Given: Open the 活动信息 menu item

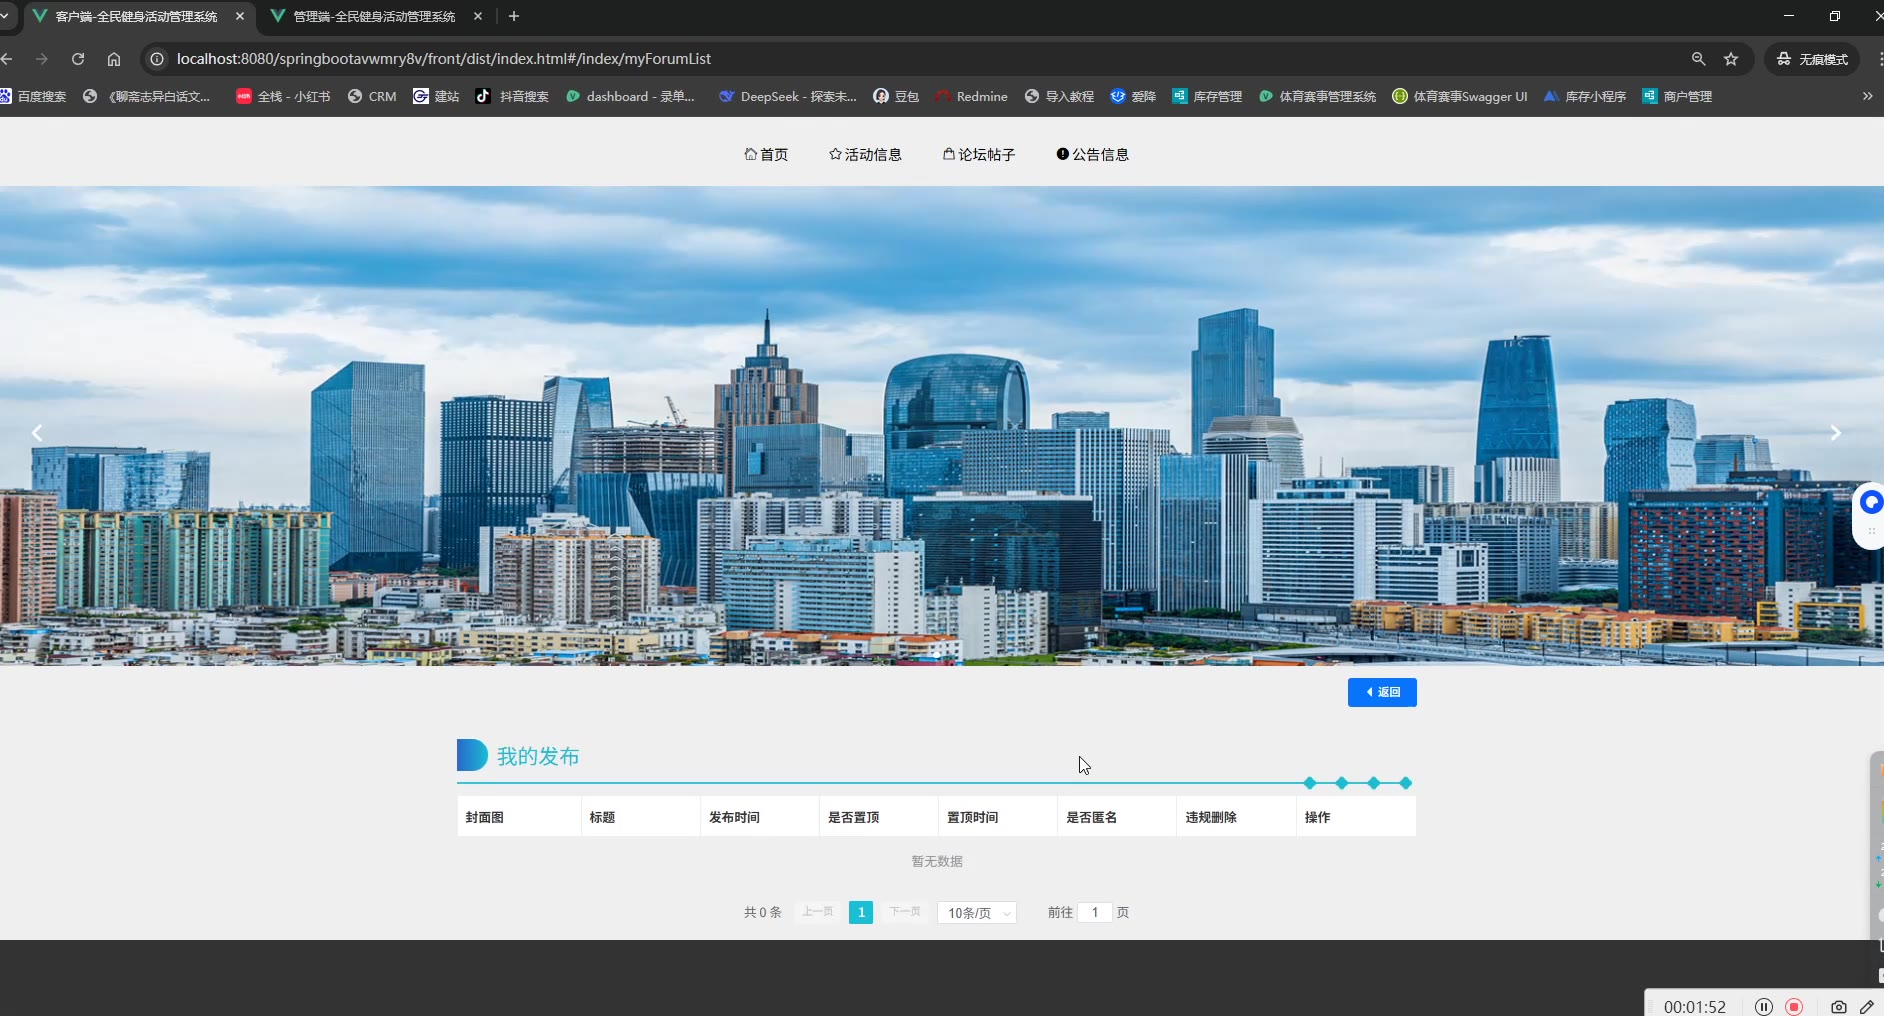Looking at the screenshot, I should tap(865, 155).
